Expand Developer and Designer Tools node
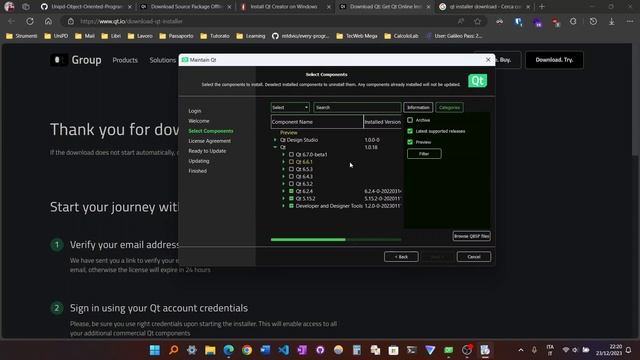Image resolution: width=640 pixels, height=360 pixels. pyautogui.click(x=283, y=206)
